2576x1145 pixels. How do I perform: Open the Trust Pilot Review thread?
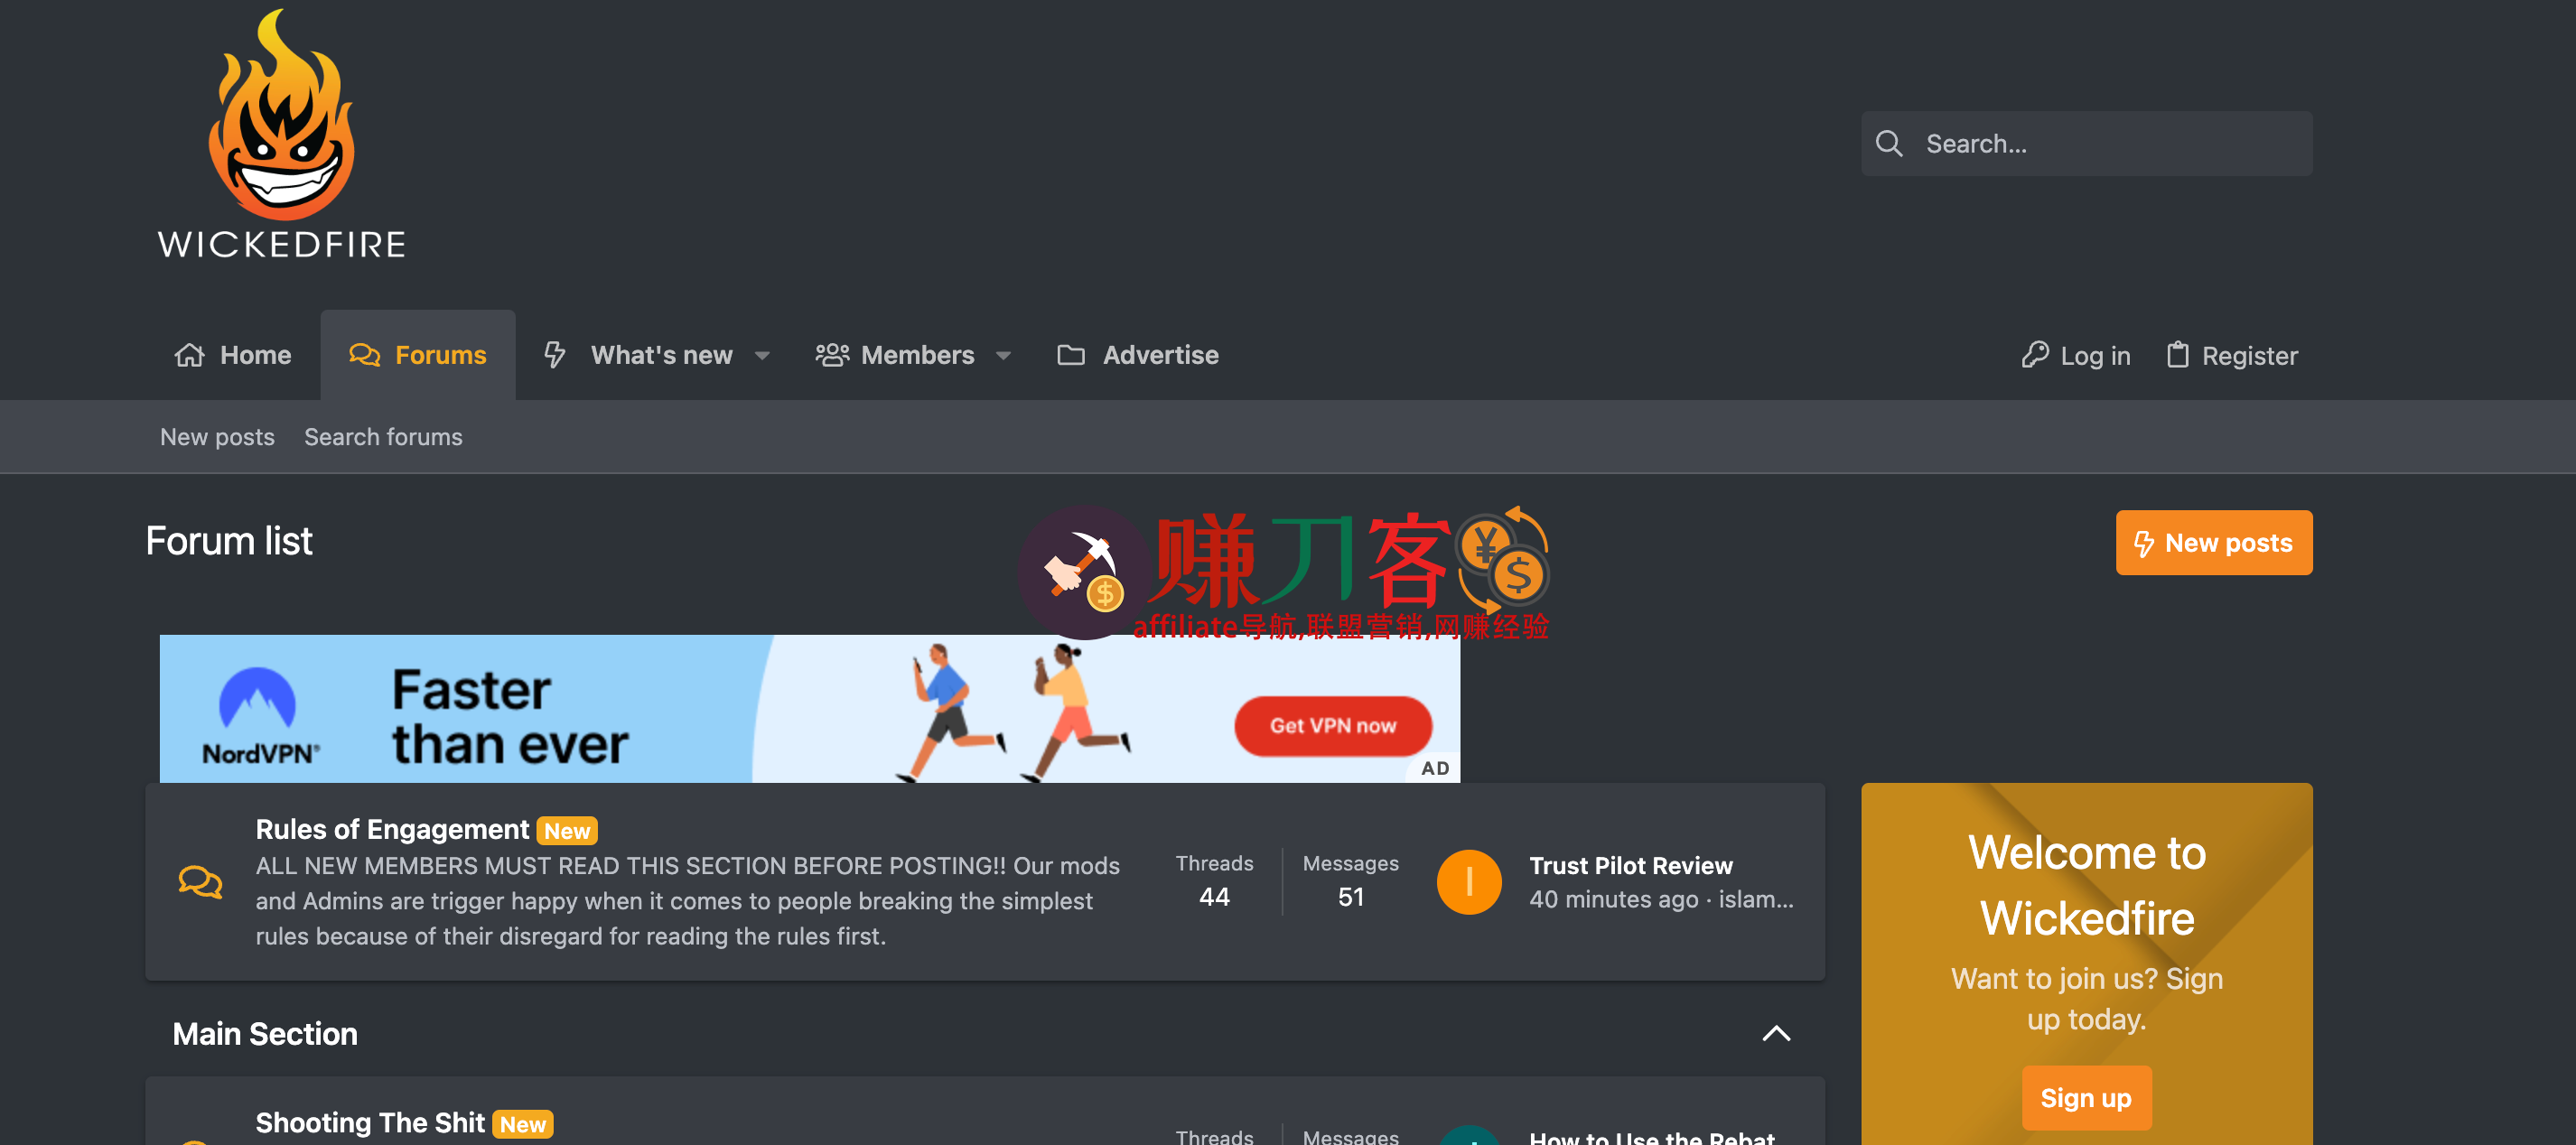pyautogui.click(x=1630, y=865)
